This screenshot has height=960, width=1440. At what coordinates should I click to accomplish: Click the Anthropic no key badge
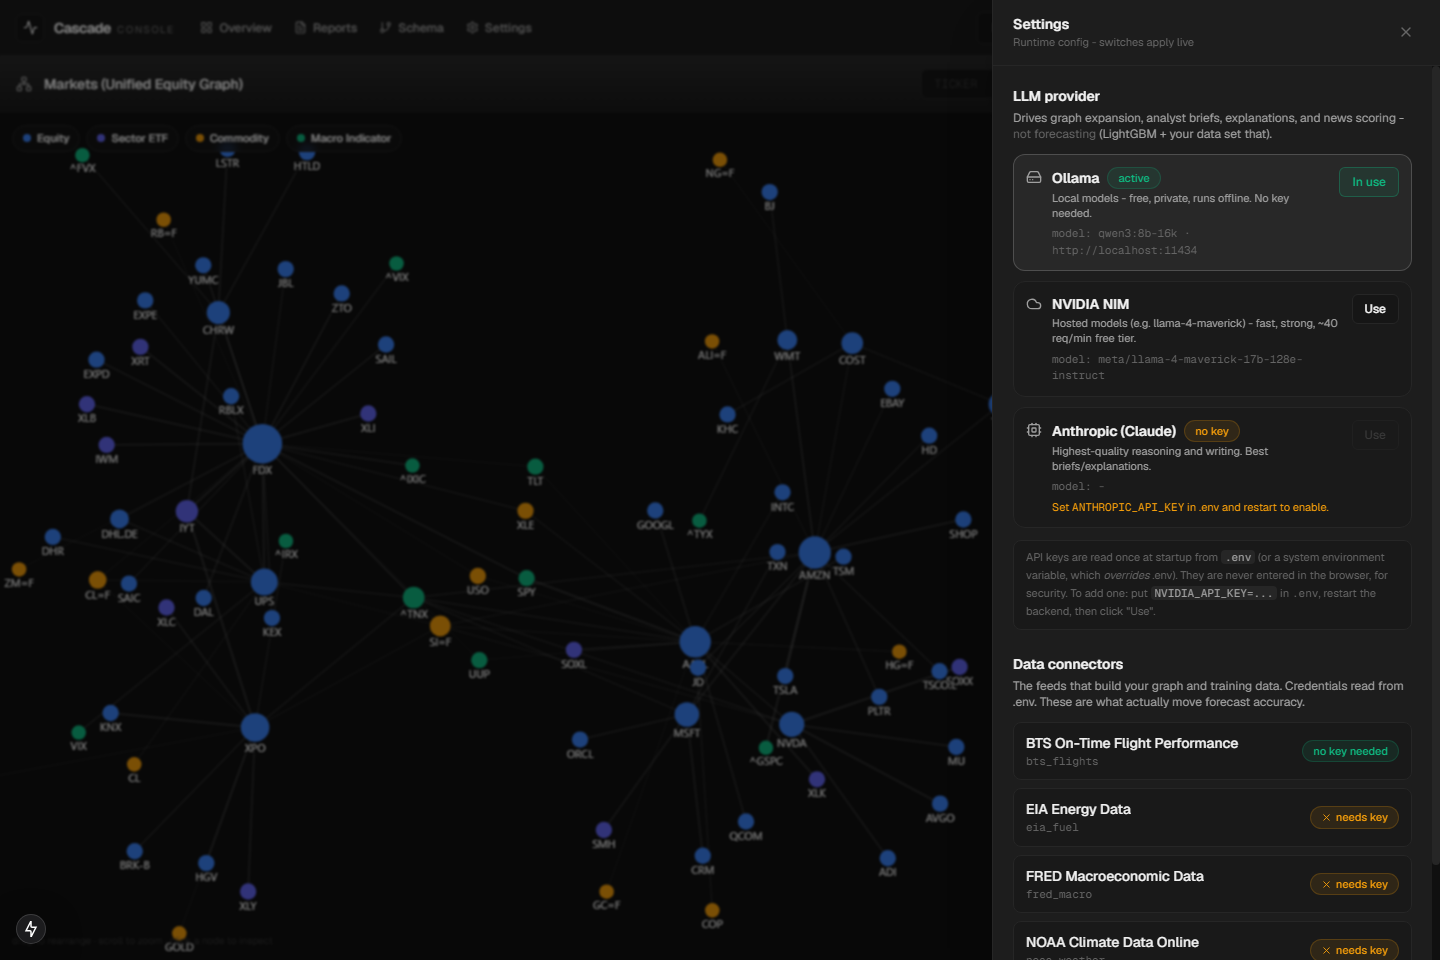click(1212, 431)
